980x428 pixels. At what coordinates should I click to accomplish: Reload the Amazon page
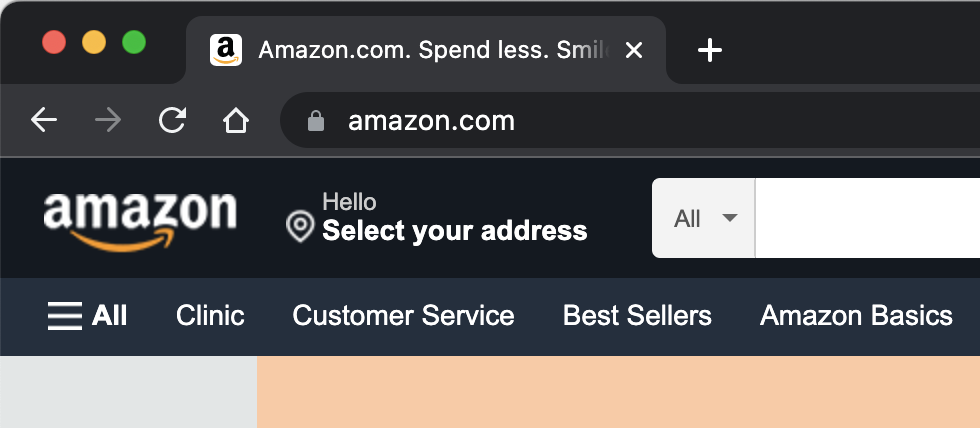(172, 120)
